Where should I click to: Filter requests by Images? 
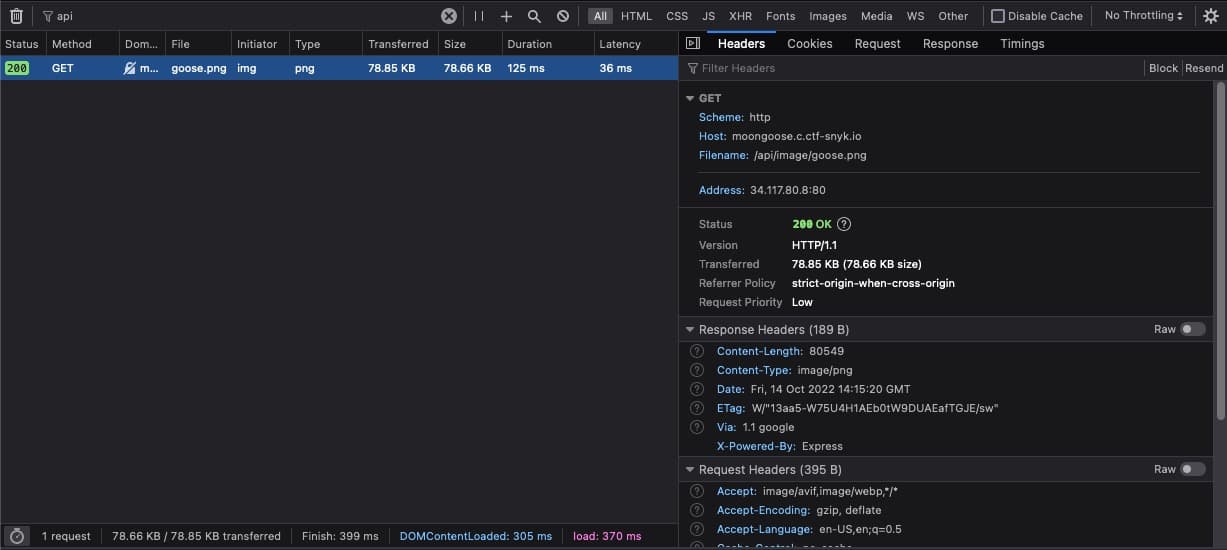[x=828, y=16]
